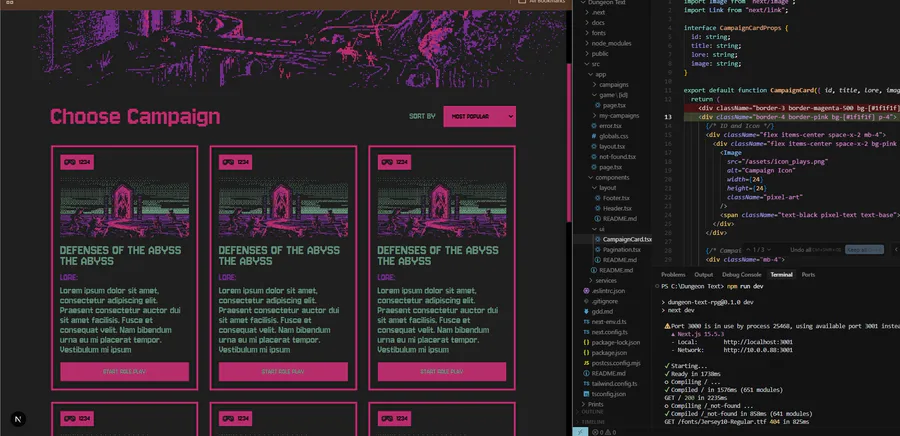Open package-lock.json file

(615, 342)
